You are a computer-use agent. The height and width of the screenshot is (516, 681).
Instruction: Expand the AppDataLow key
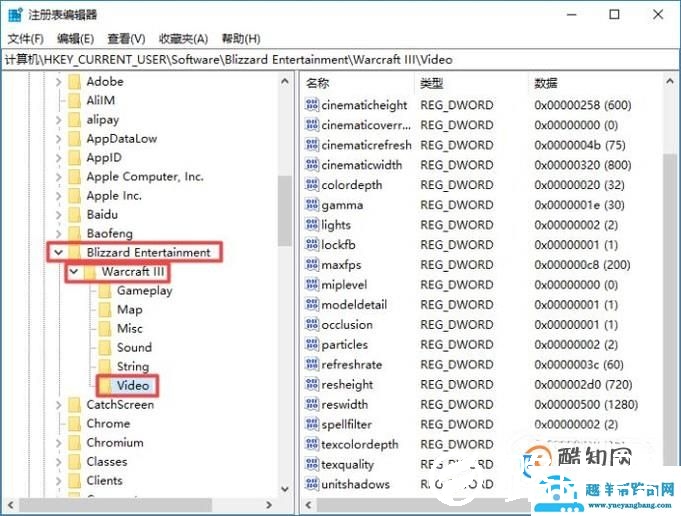(59, 139)
